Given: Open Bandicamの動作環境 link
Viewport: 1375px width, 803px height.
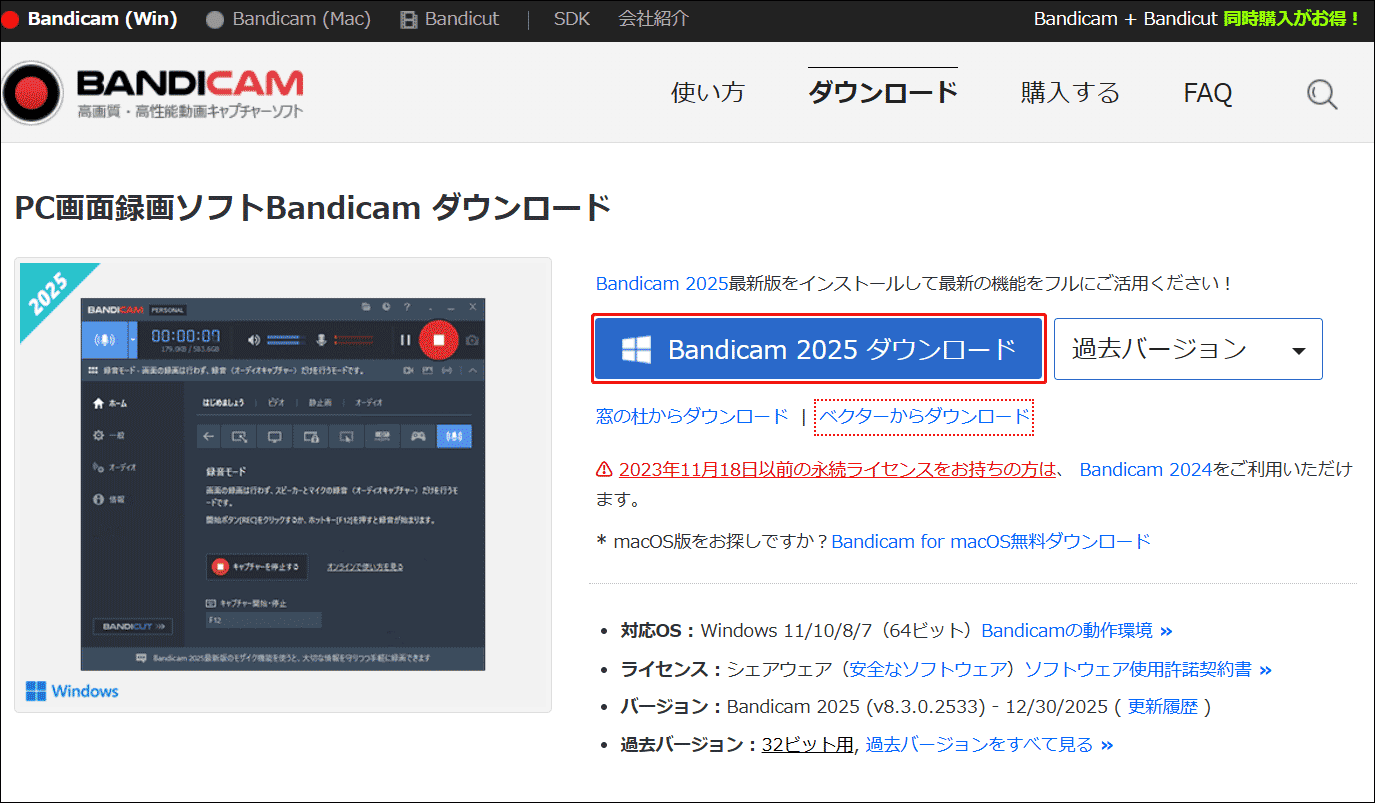Looking at the screenshot, I should pyautogui.click(x=1077, y=631).
